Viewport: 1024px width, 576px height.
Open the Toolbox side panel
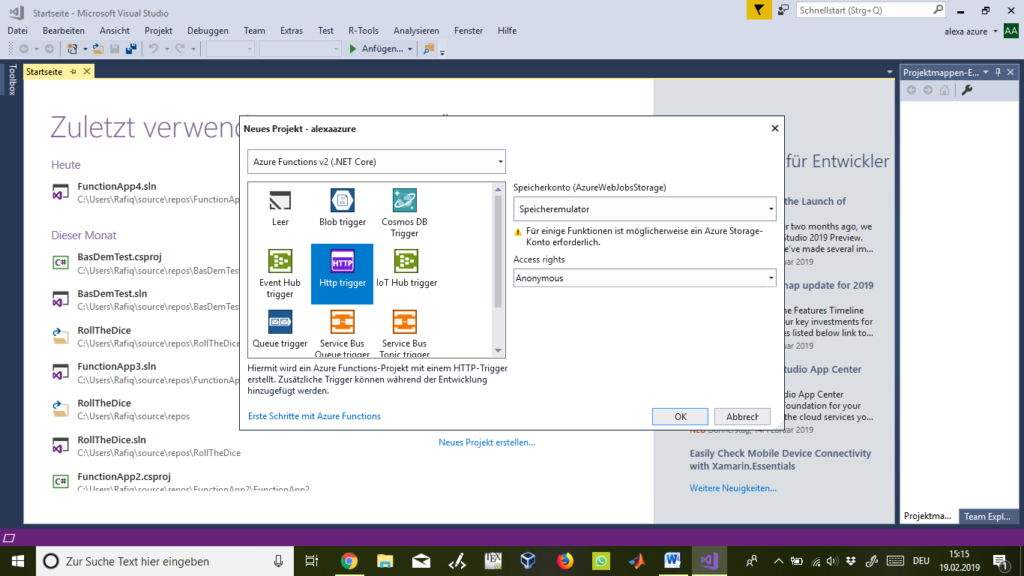click(x=12, y=80)
